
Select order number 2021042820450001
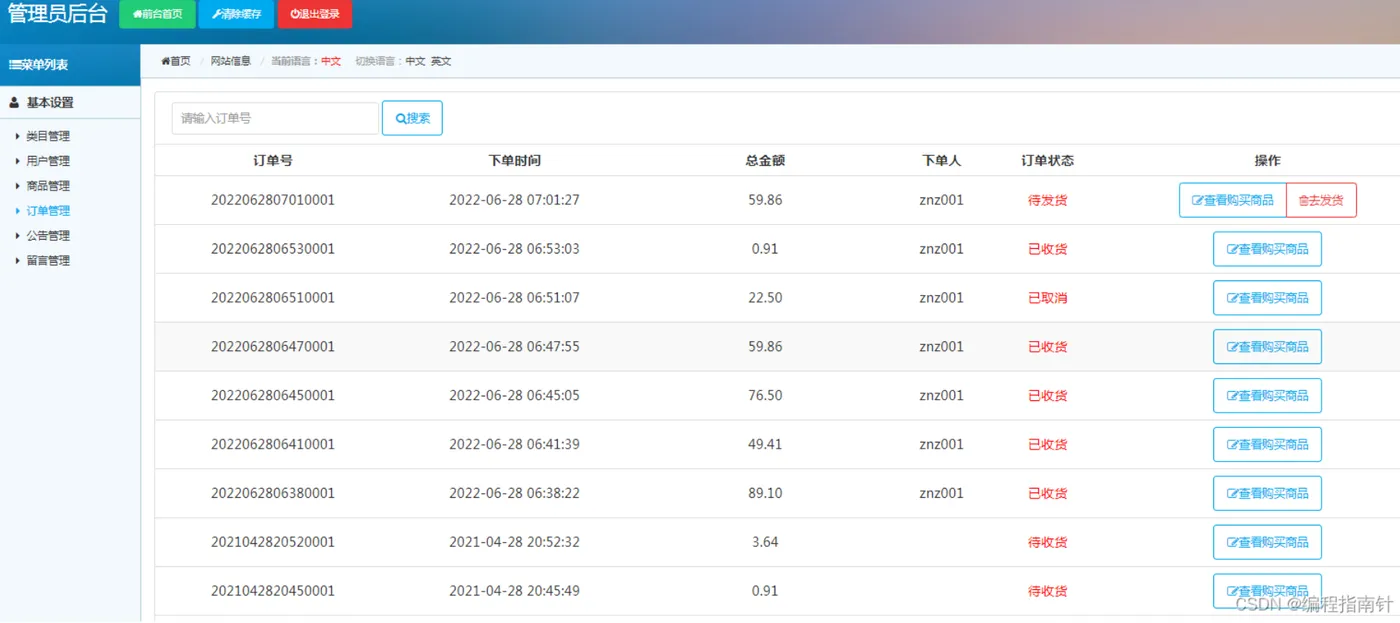click(x=273, y=591)
